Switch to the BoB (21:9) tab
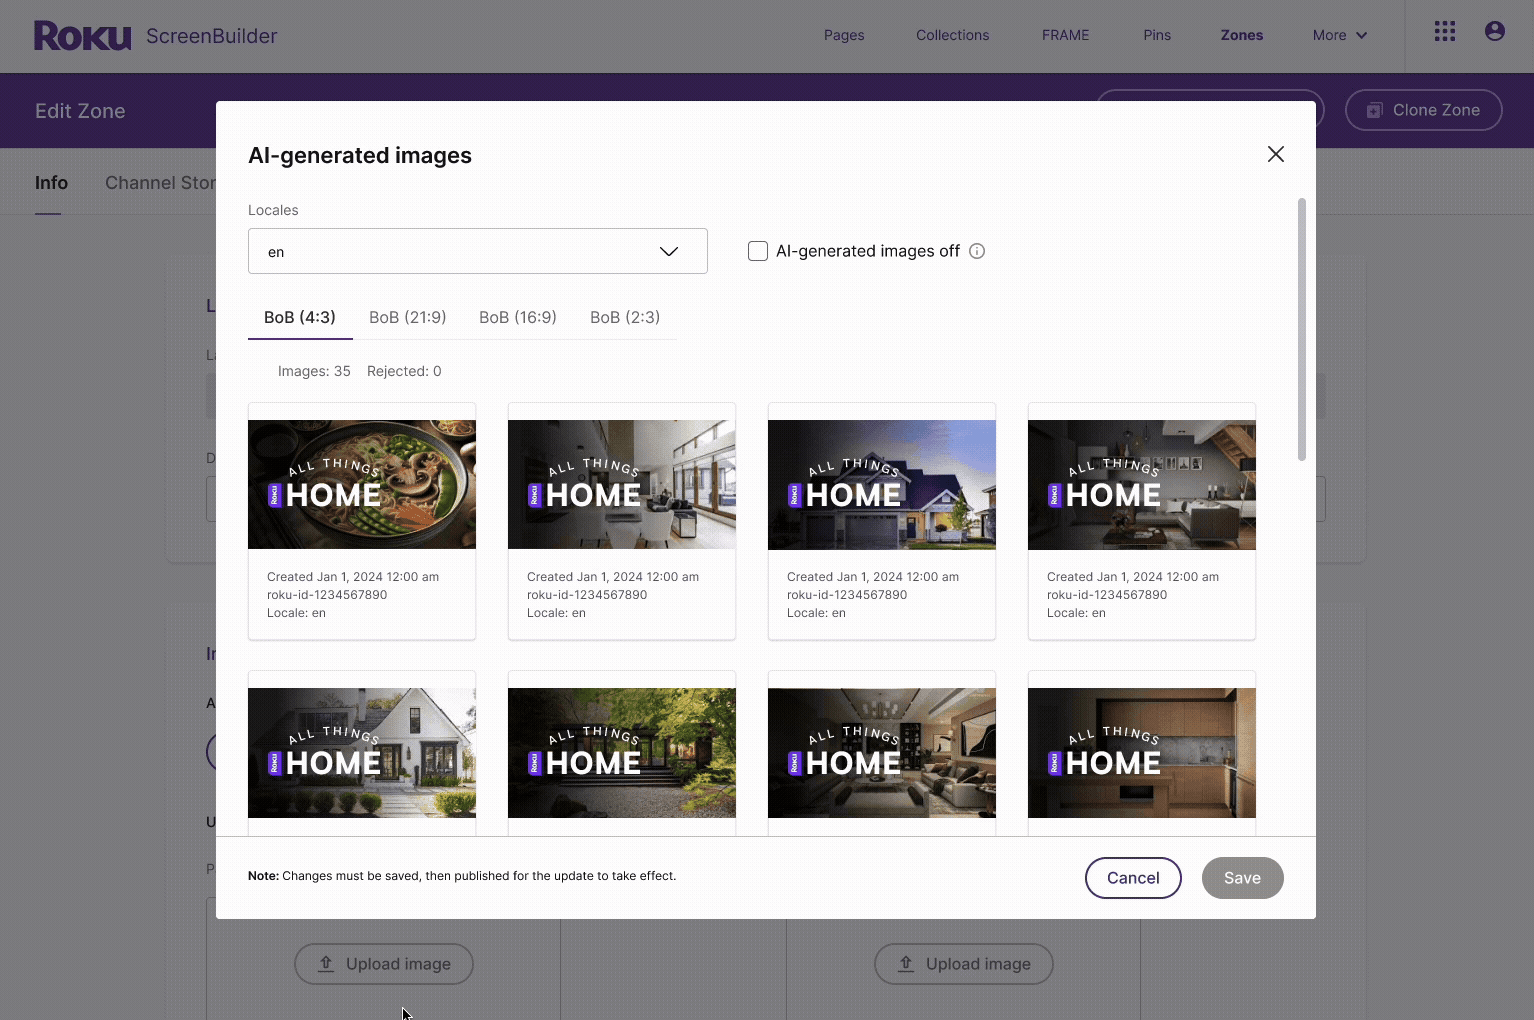1534x1020 pixels. [x=408, y=317]
